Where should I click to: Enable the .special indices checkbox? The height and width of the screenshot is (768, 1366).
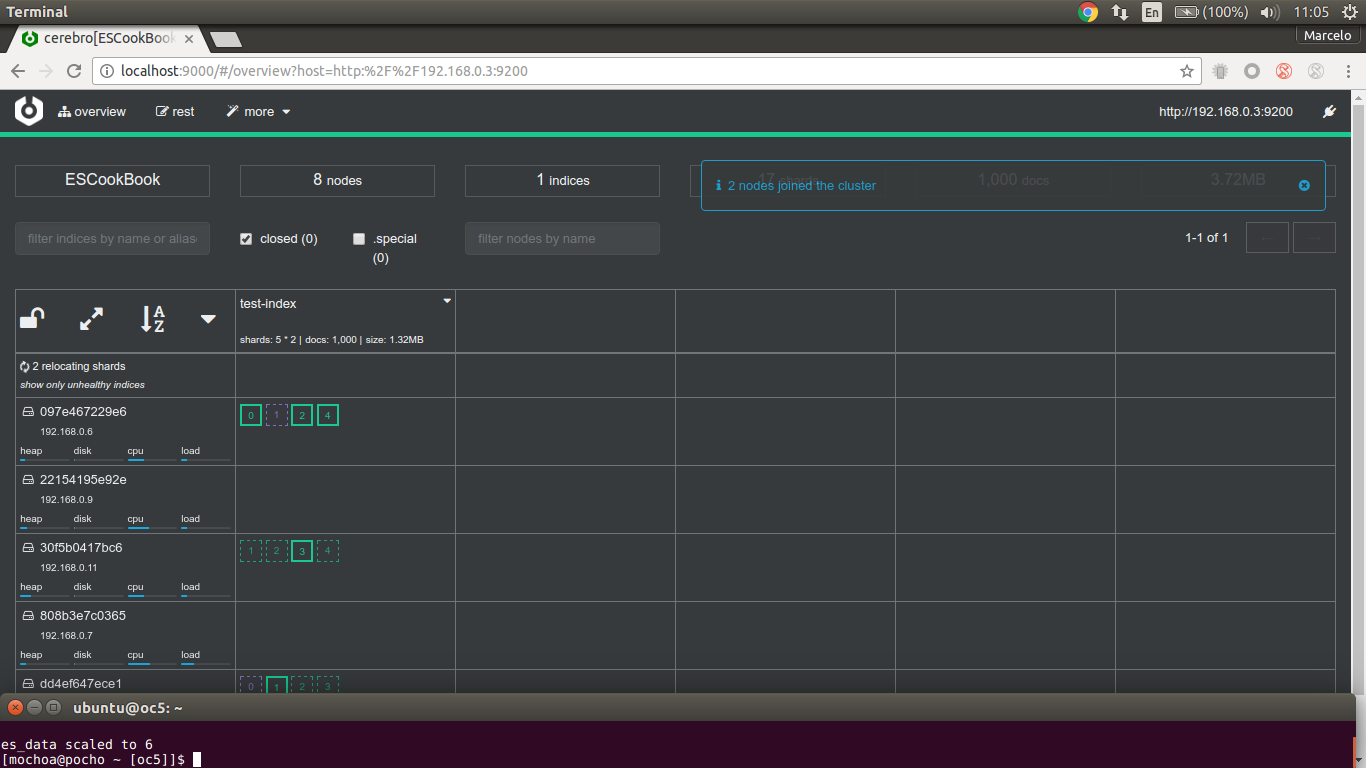[x=359, y=239]
